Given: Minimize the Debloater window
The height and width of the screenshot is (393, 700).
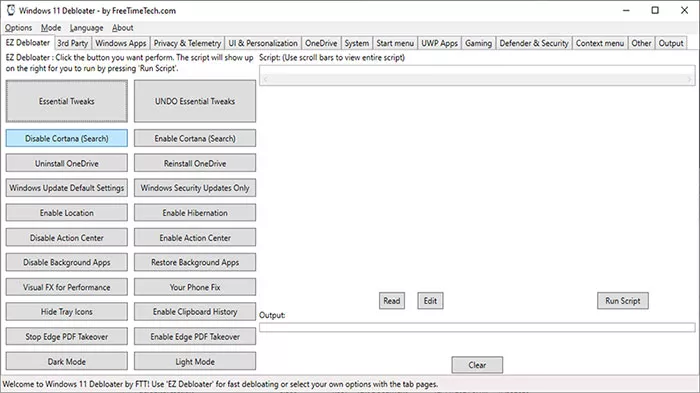Looking at the screenshot, I should coord(626,10).
